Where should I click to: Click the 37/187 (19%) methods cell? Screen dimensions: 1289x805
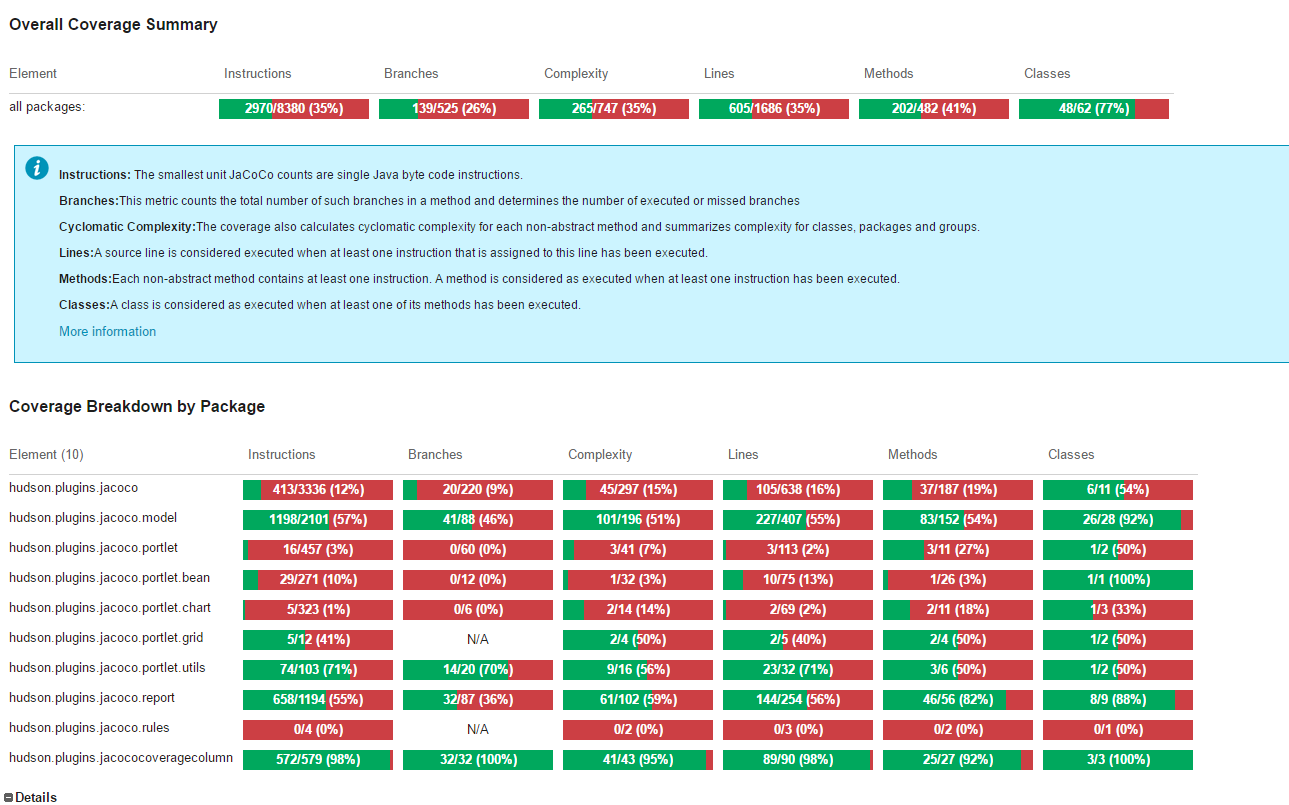[958, 490]
